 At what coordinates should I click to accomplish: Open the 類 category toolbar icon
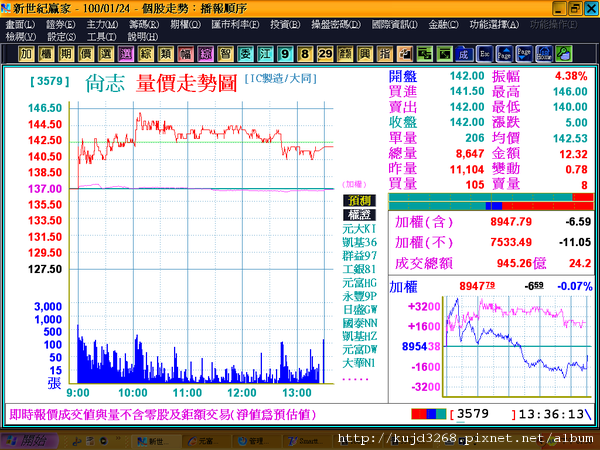(165, 54)
